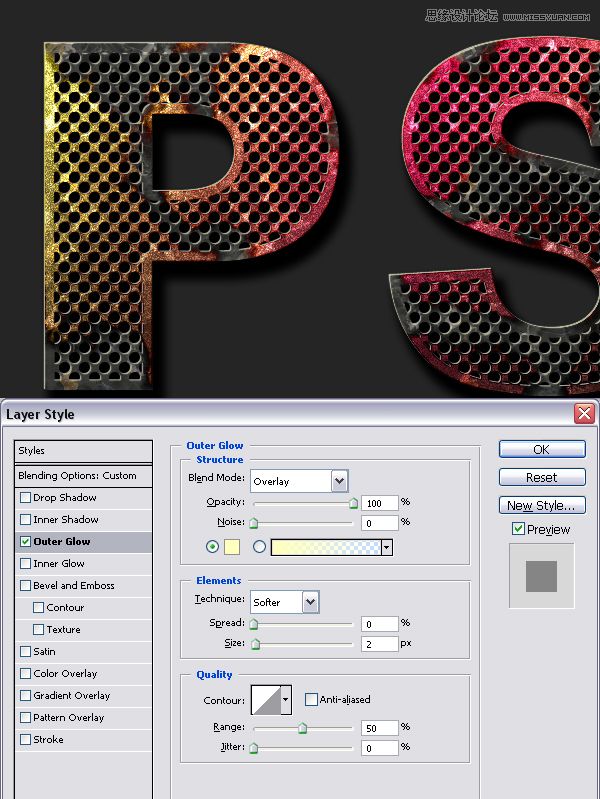Open the gradient picker dropdown arrow
Screen dimensions: 600x799
[x=387, y=547]
